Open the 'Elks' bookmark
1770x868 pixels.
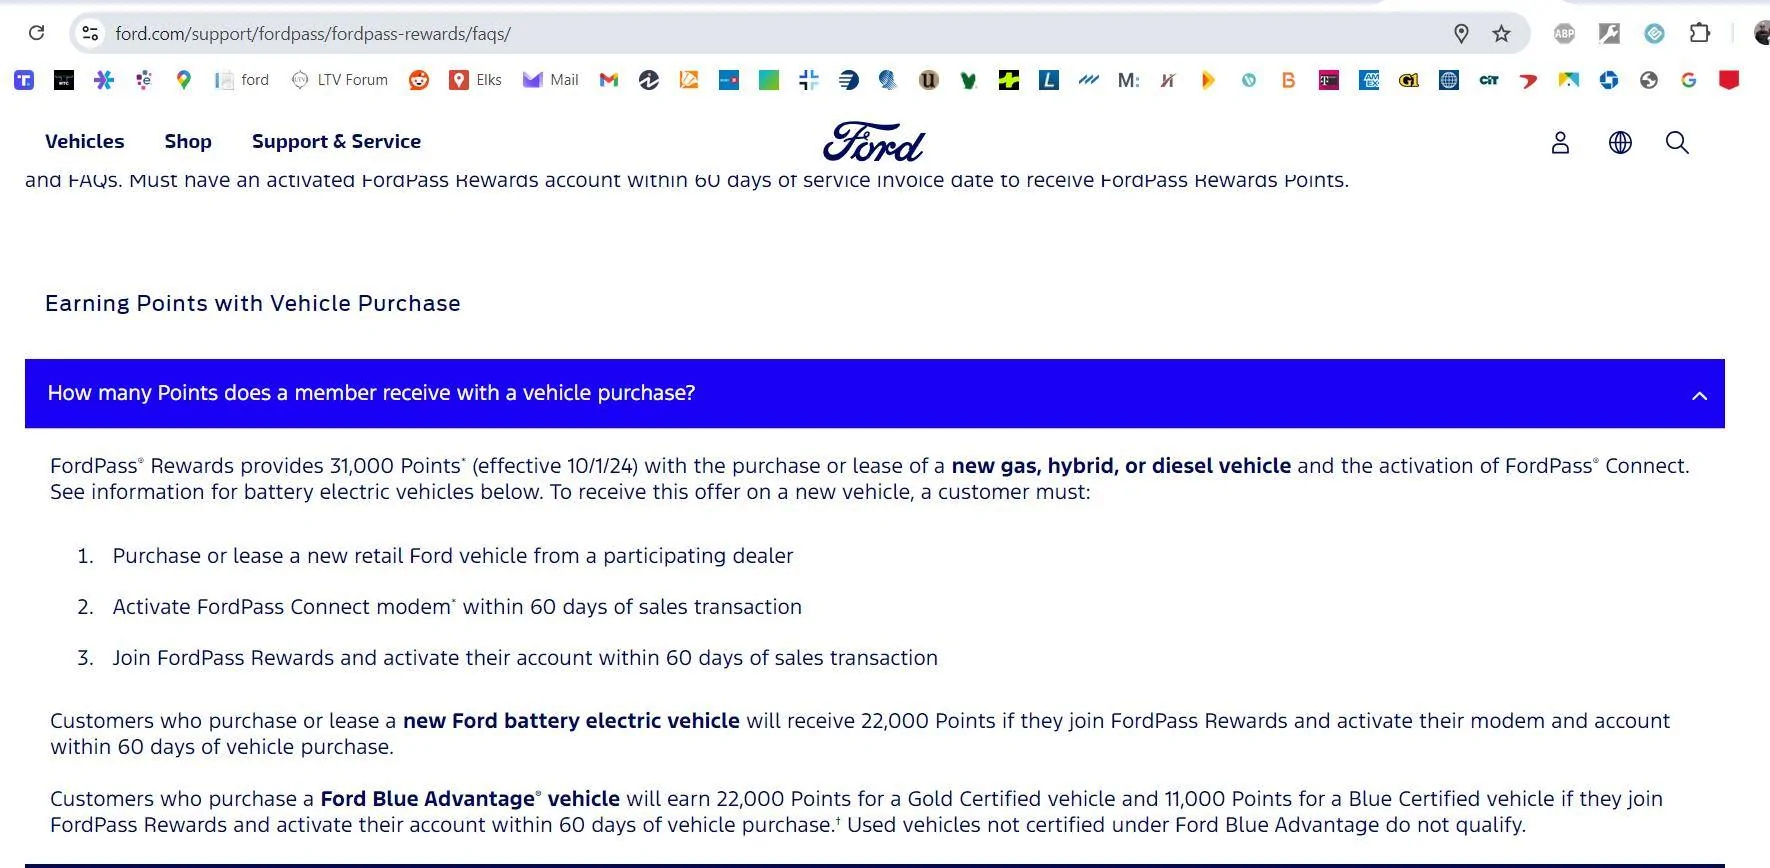tap(475, 80)
